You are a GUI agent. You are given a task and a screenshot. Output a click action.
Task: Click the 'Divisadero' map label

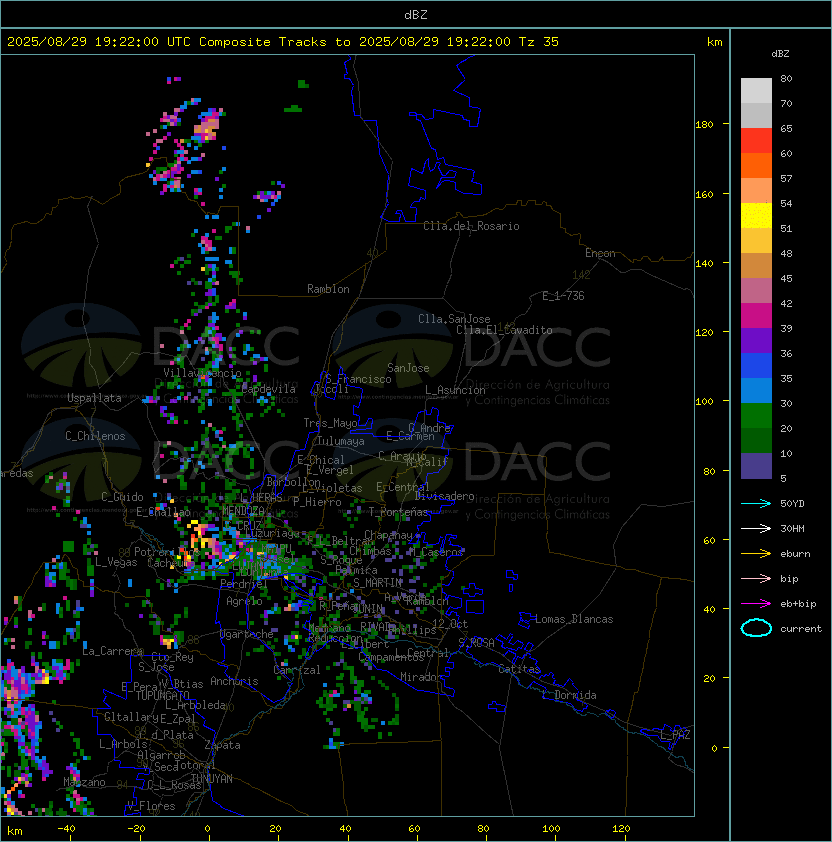[x=445, y=496]
